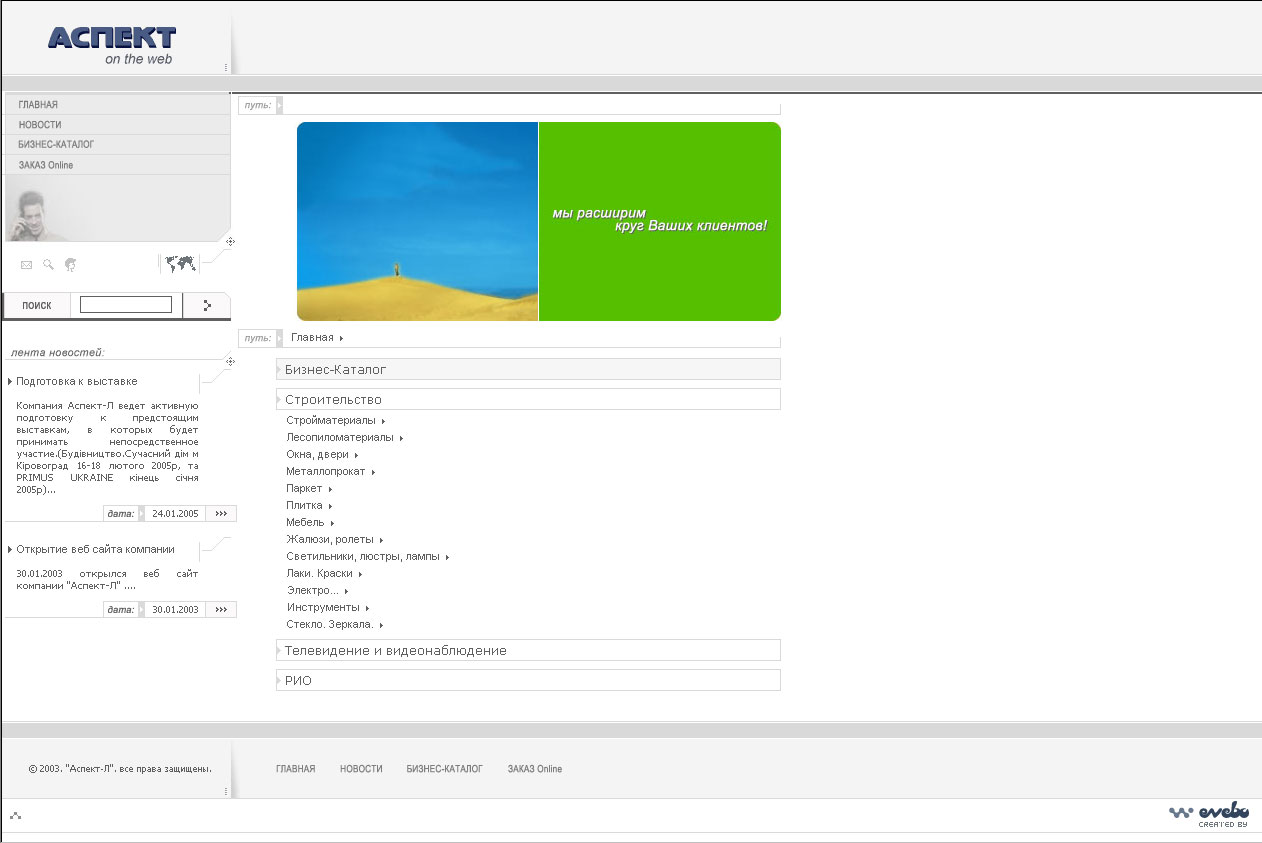Click the лента новостей heading

[57, 352]
